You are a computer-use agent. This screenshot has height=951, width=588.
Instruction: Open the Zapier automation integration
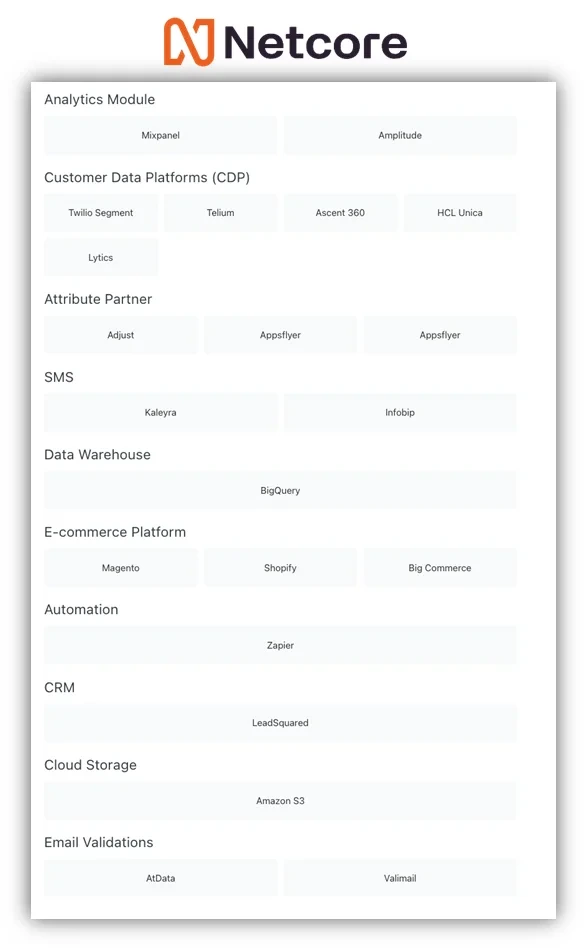coord(280,645)
